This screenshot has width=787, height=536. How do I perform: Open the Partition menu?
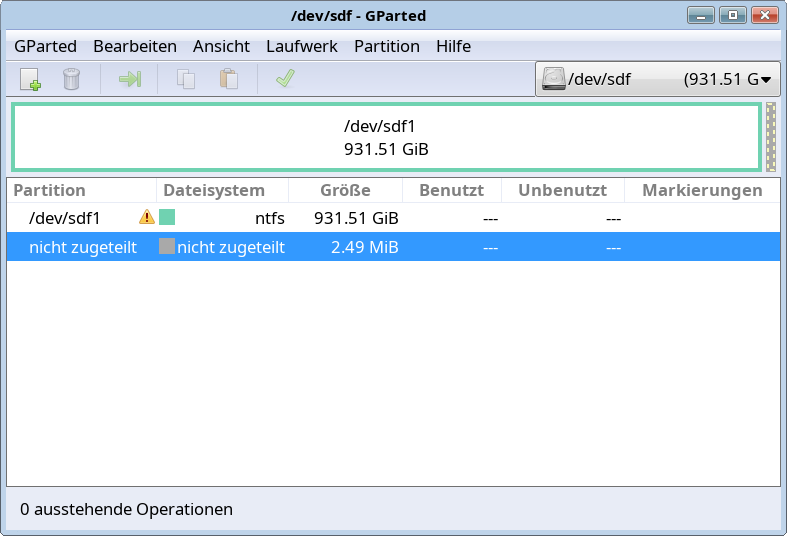[x=387, y=46]
